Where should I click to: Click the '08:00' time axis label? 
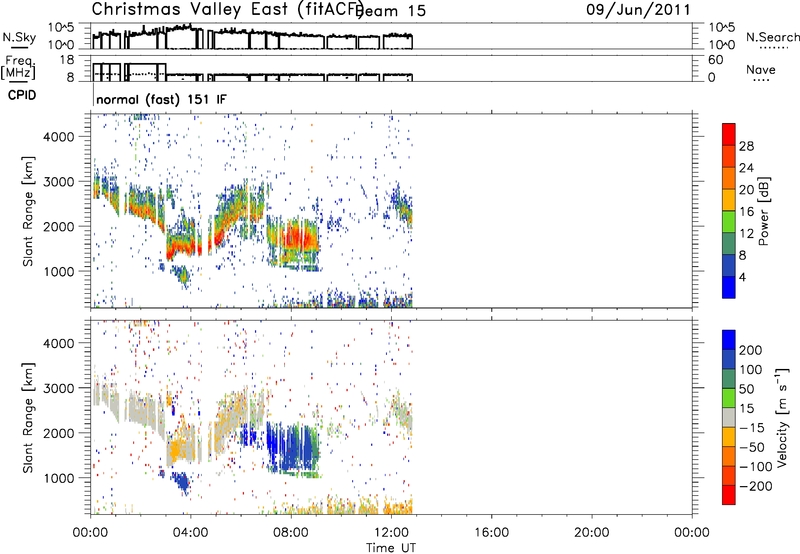pyautogui.click(x=291, y=533)
